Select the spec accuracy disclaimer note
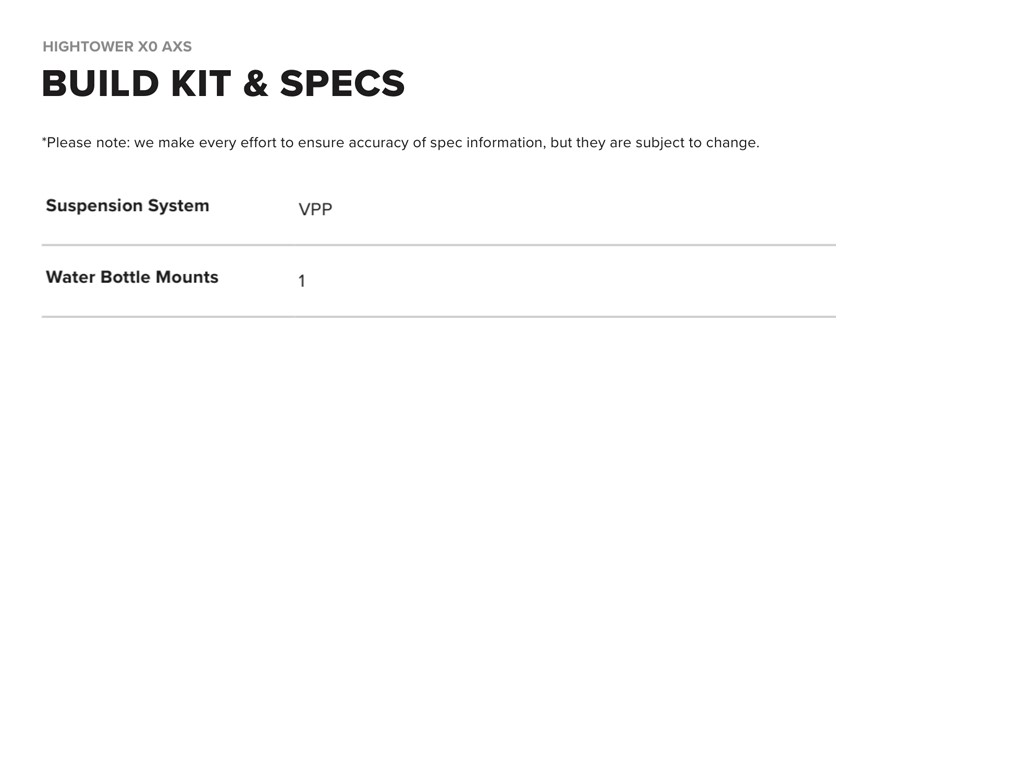The width and height of the screenshot is (1024, 768). (x=400, y=143)
